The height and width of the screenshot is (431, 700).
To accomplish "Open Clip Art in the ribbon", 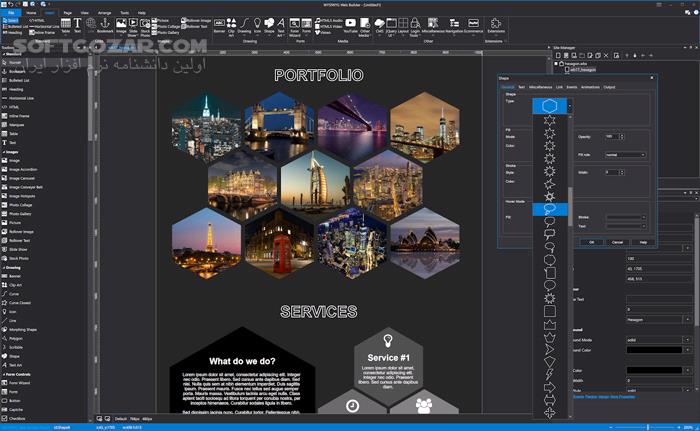I will tap(231, 27).
